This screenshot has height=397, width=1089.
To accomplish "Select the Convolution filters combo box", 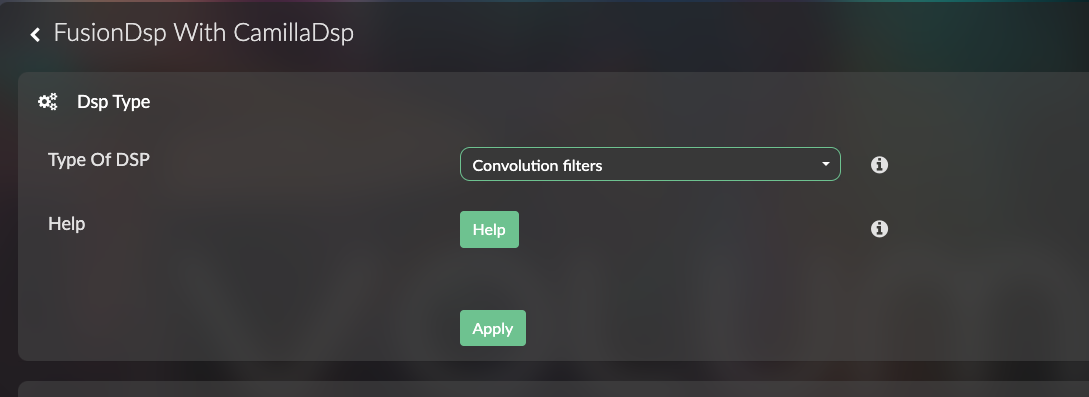I will click(x=650, y=164).
